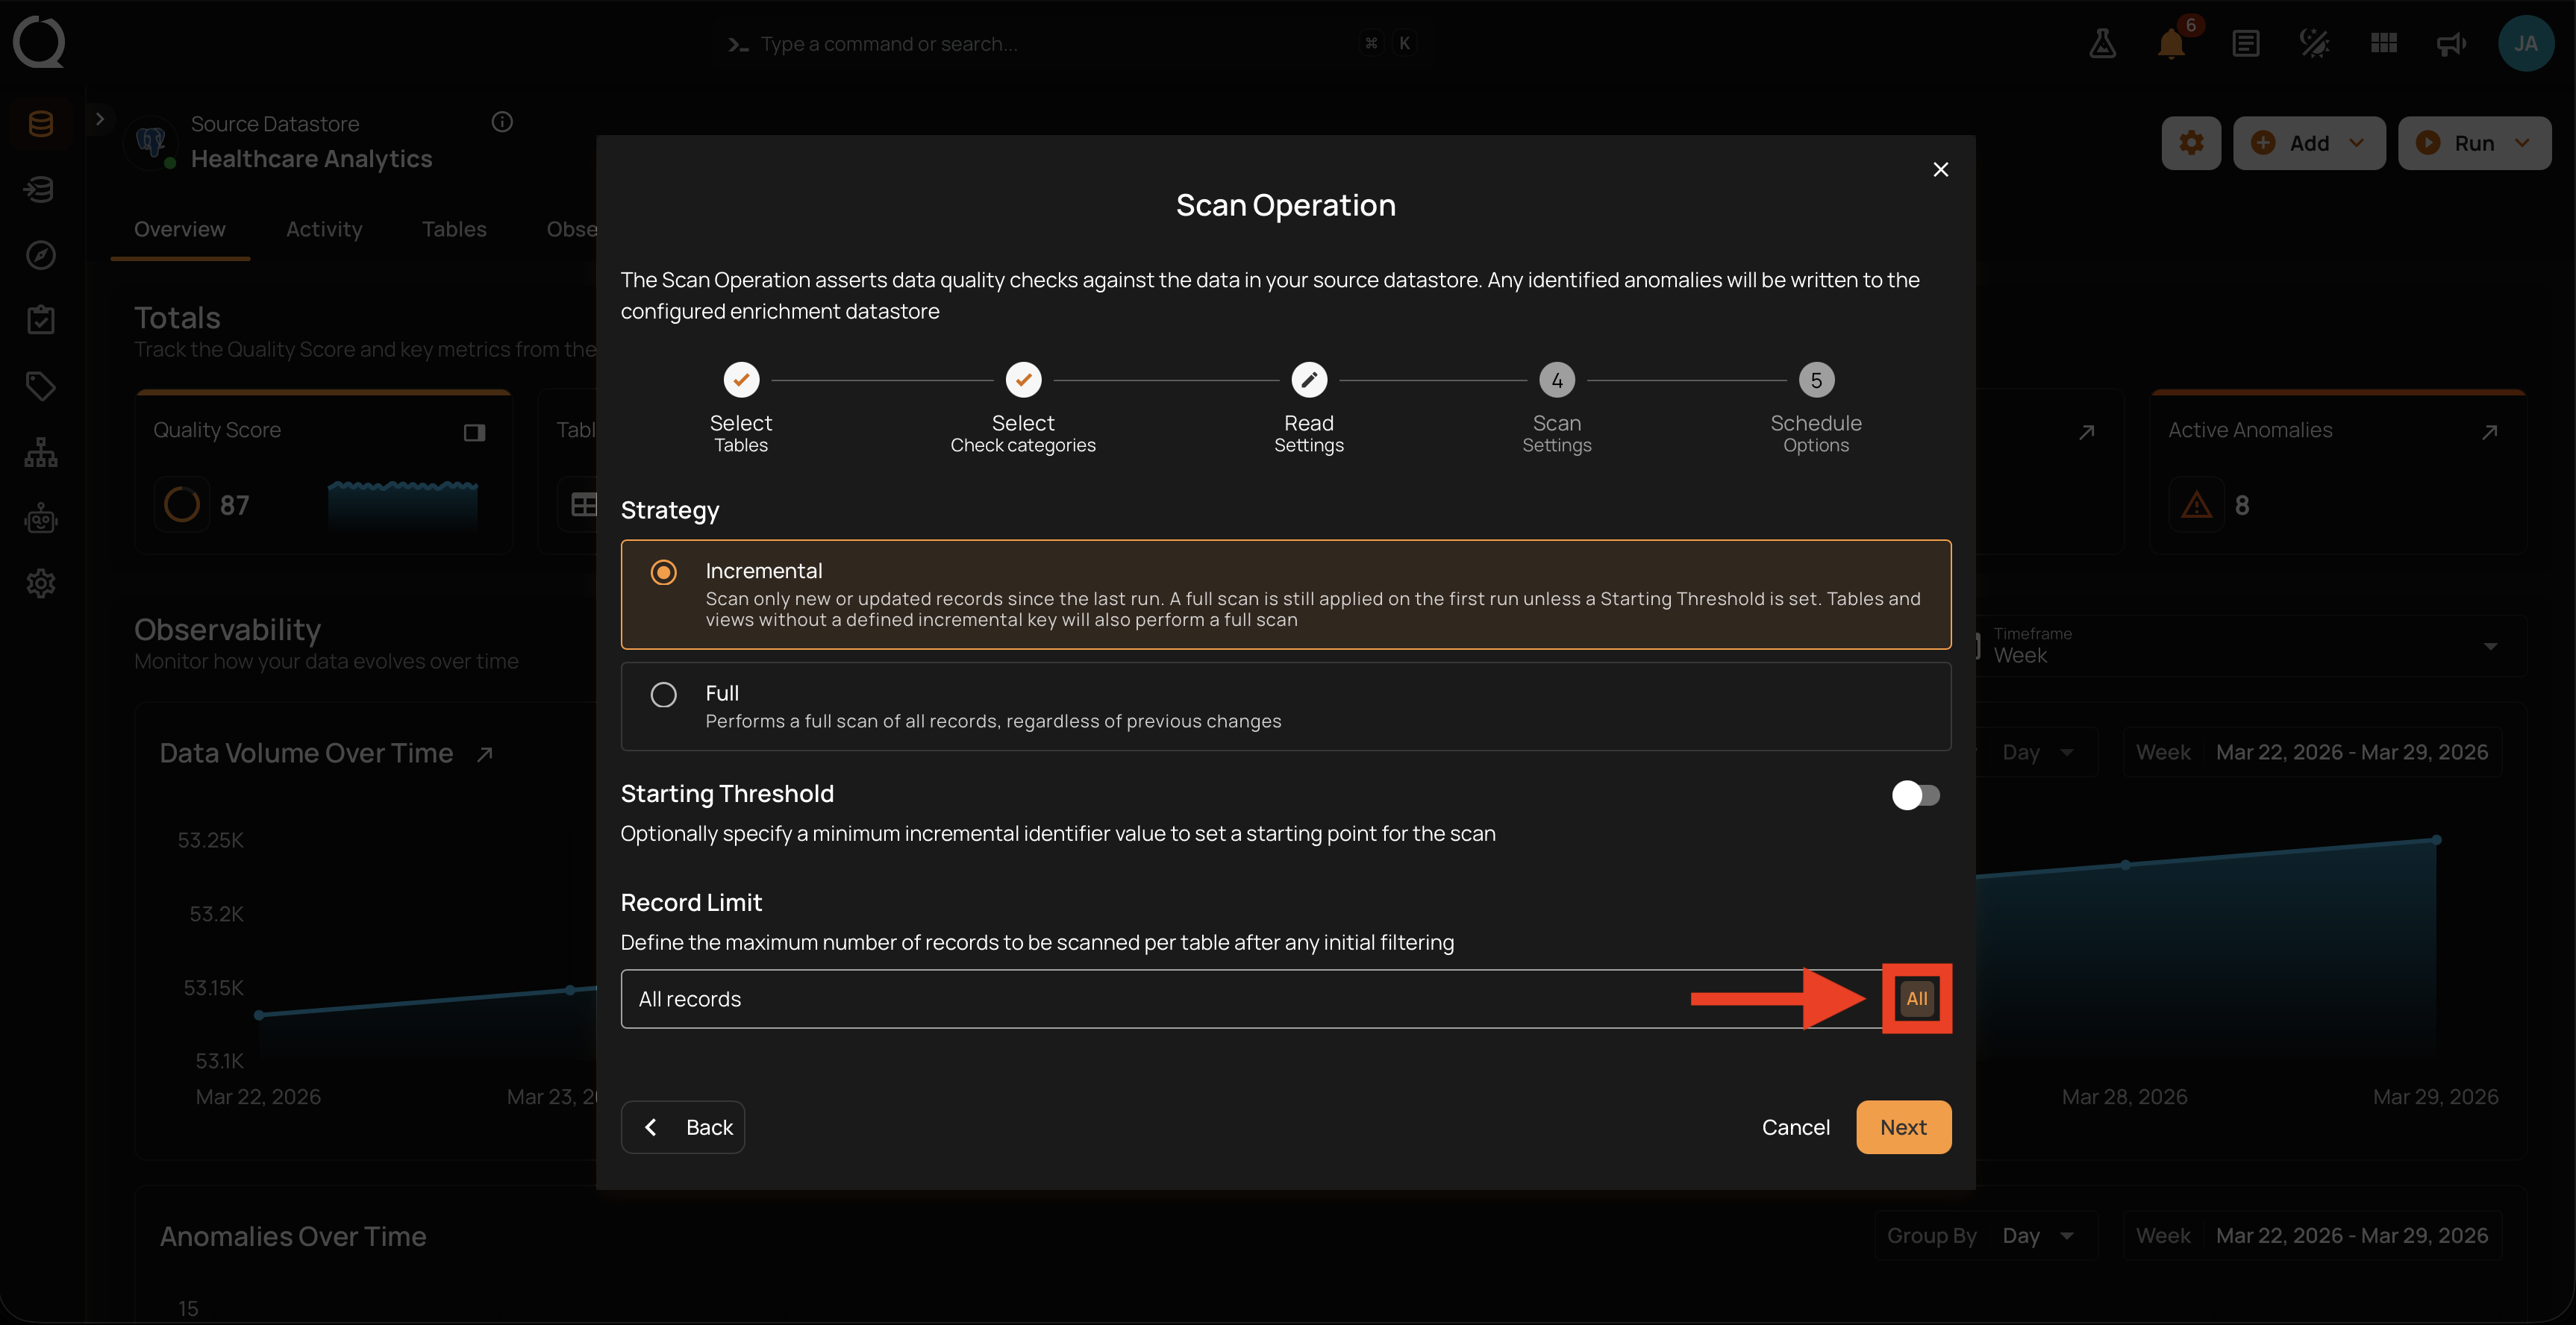Image resolution: width=2576 pixels, height=1325 pixels.
Task: Open the robot agent sidebar icon
Action: coord(40,518)
